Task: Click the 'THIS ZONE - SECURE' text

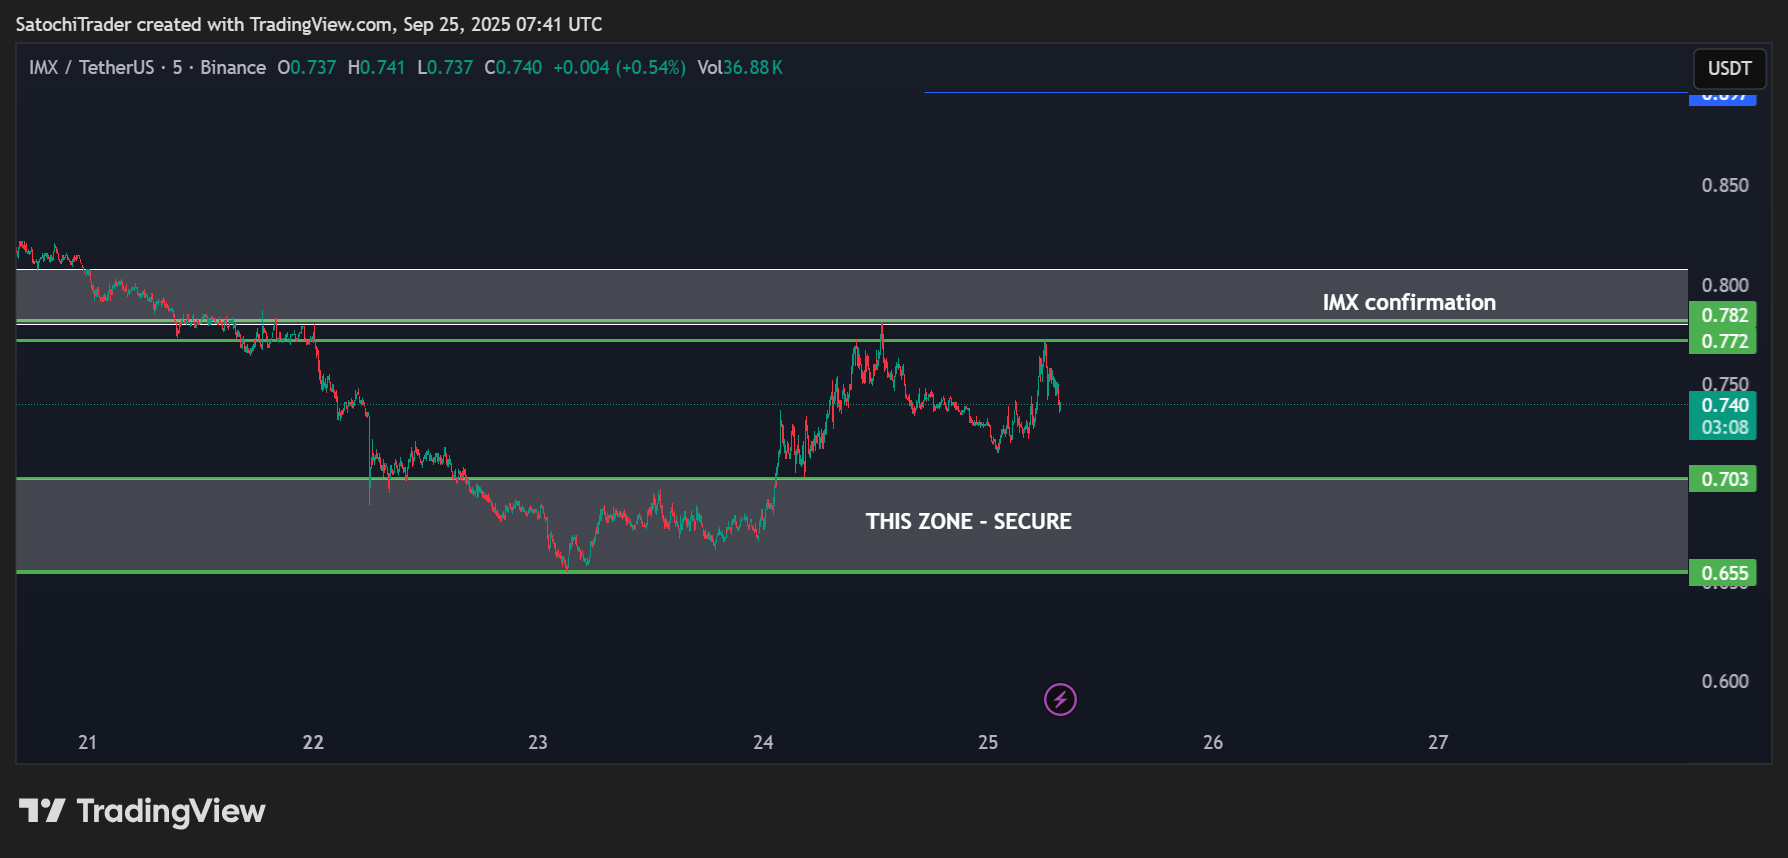Action: pos(968,521)
